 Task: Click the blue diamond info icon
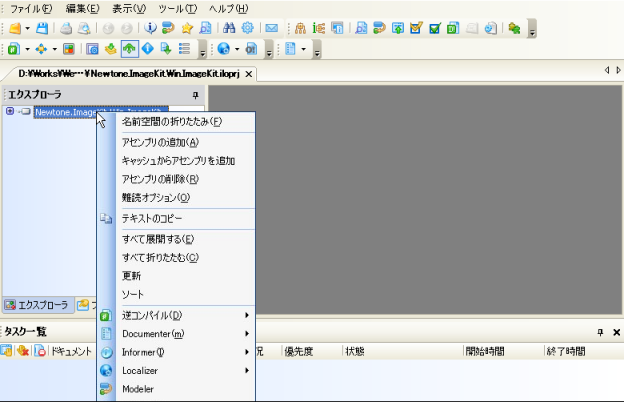(x=148, y=49)
